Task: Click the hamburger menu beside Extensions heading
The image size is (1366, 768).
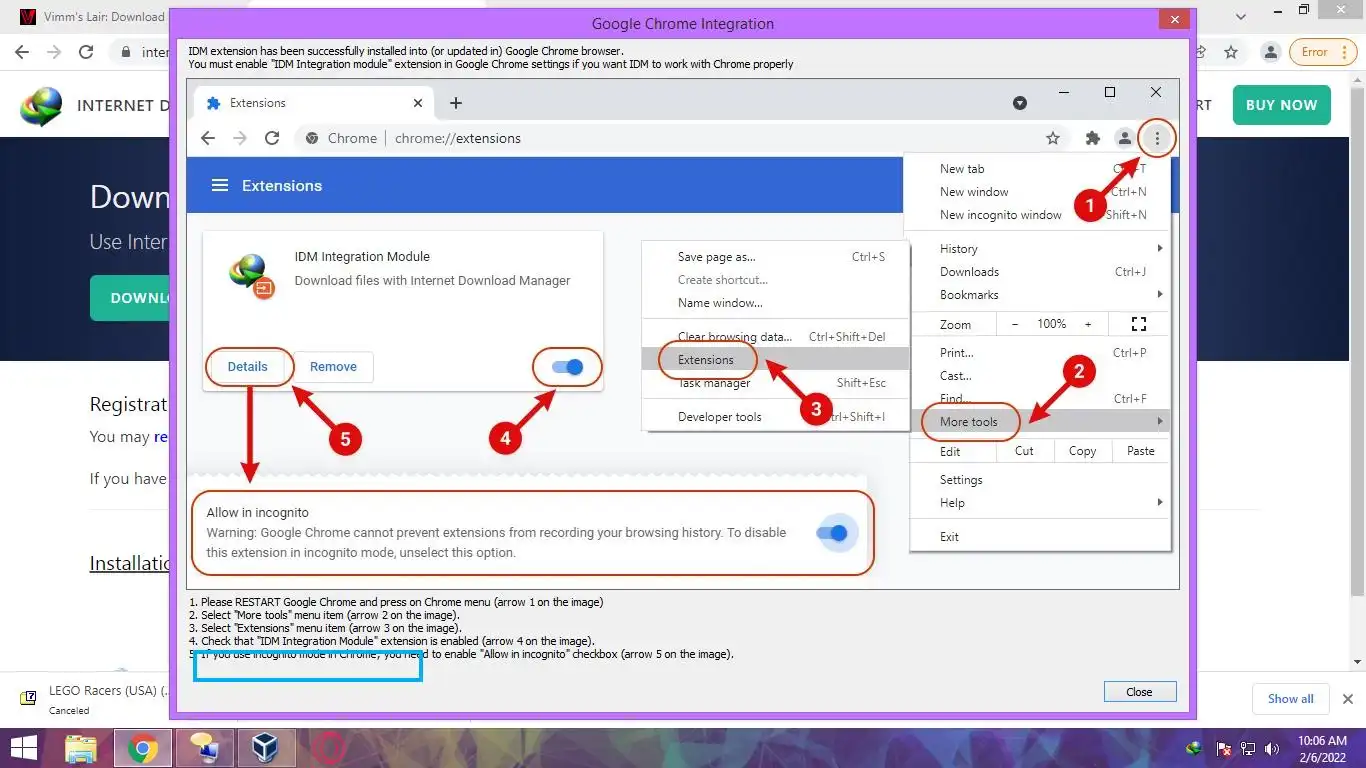Action: 219,185
